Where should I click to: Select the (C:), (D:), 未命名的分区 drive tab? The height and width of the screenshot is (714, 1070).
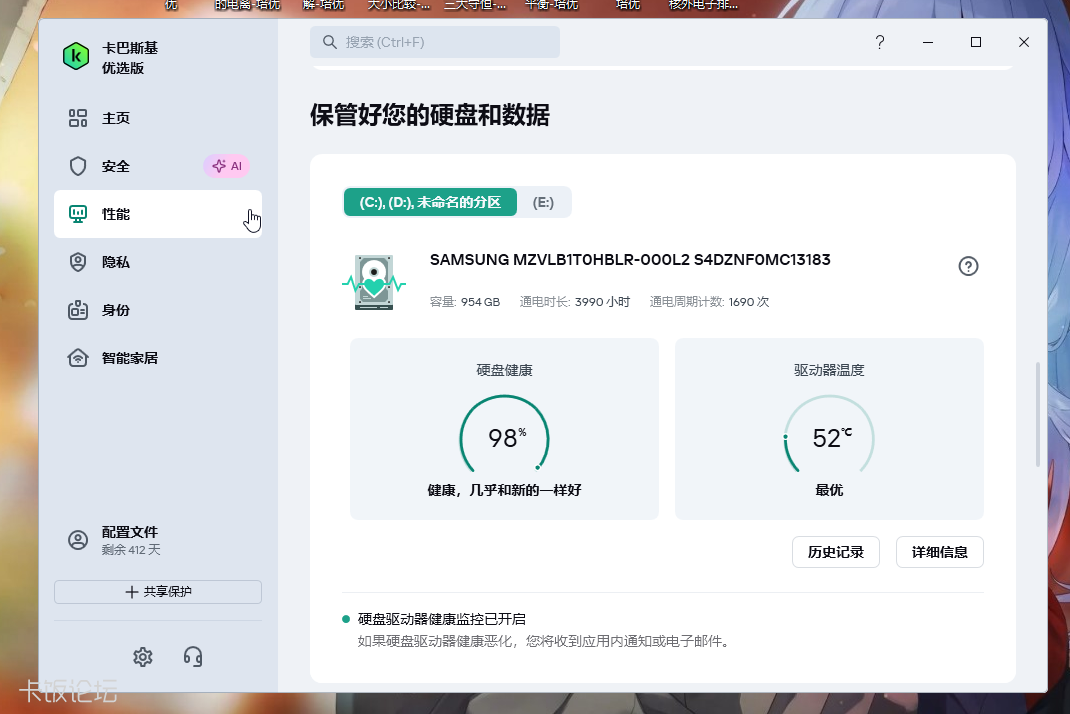(430, 202)
